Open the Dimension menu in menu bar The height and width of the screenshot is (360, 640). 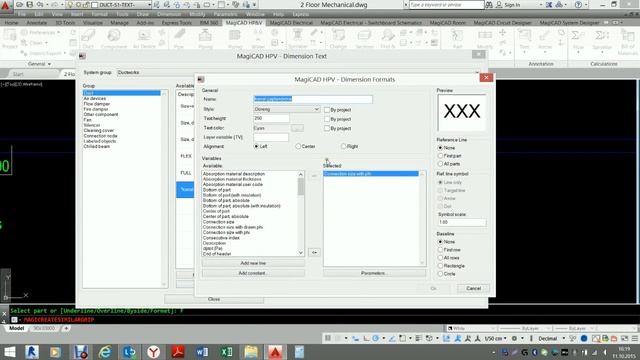tap(169, 14)
